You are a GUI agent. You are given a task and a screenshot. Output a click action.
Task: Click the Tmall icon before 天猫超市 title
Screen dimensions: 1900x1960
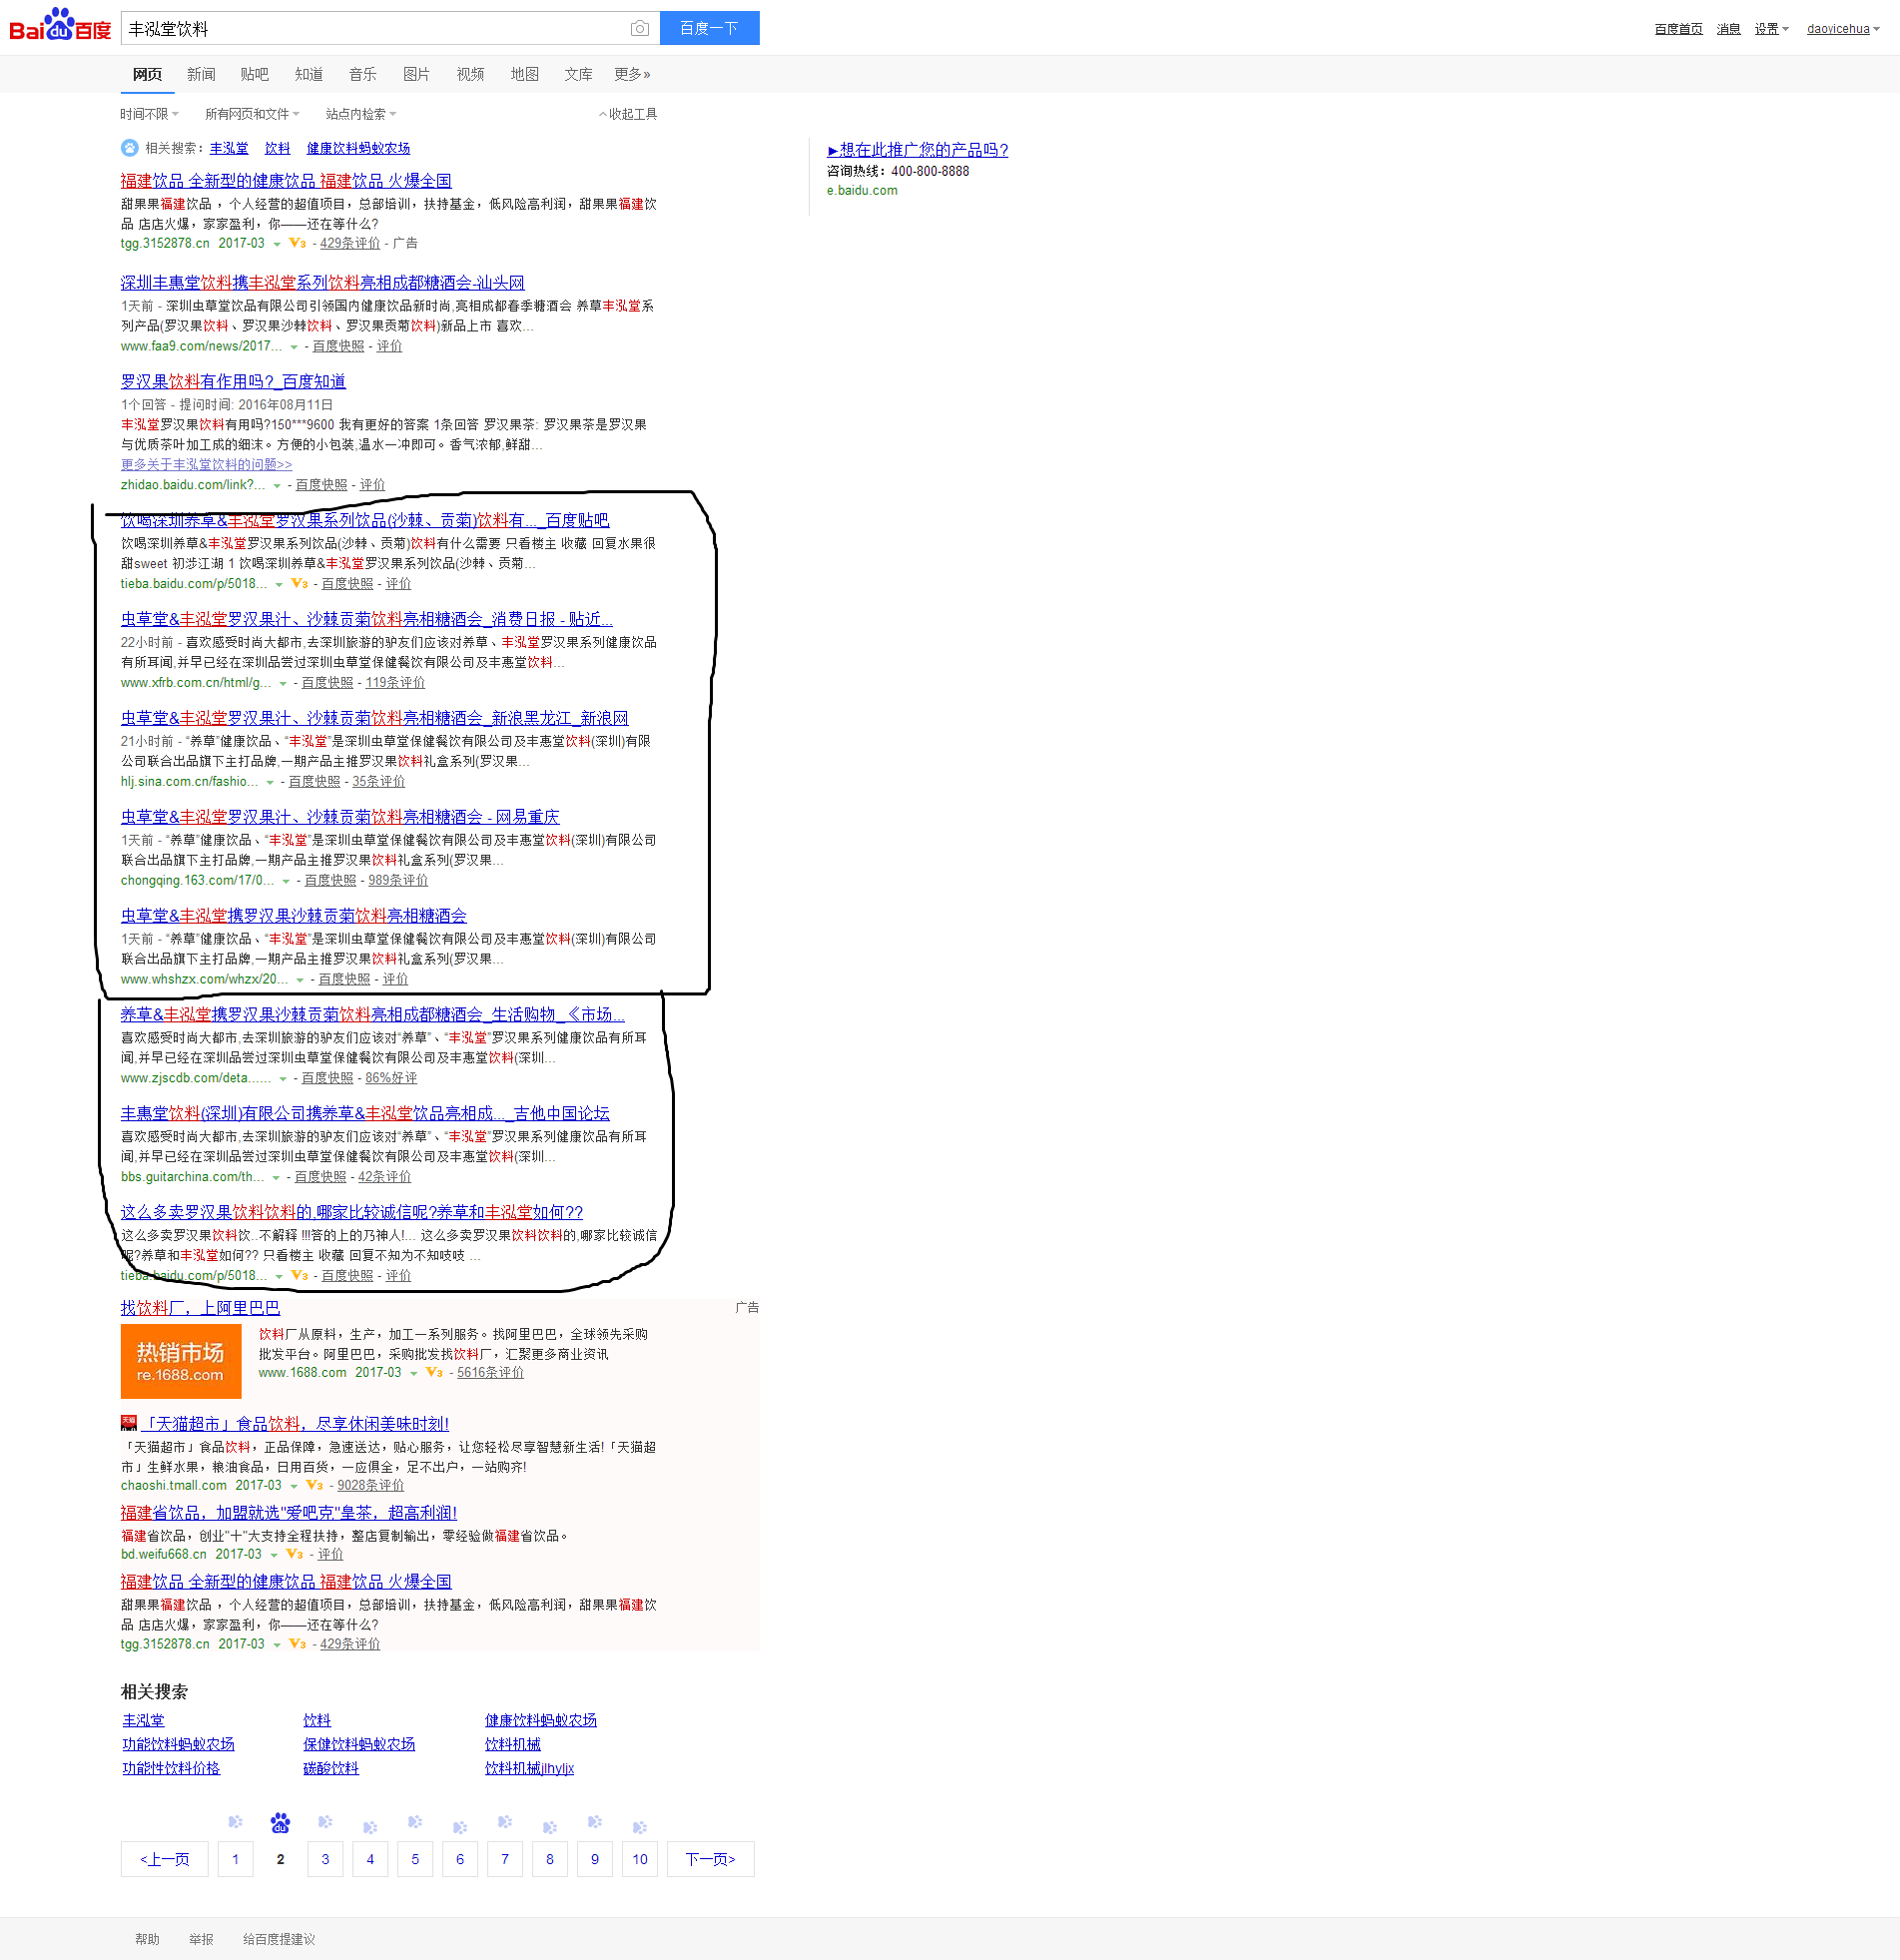coord(129,1424)
